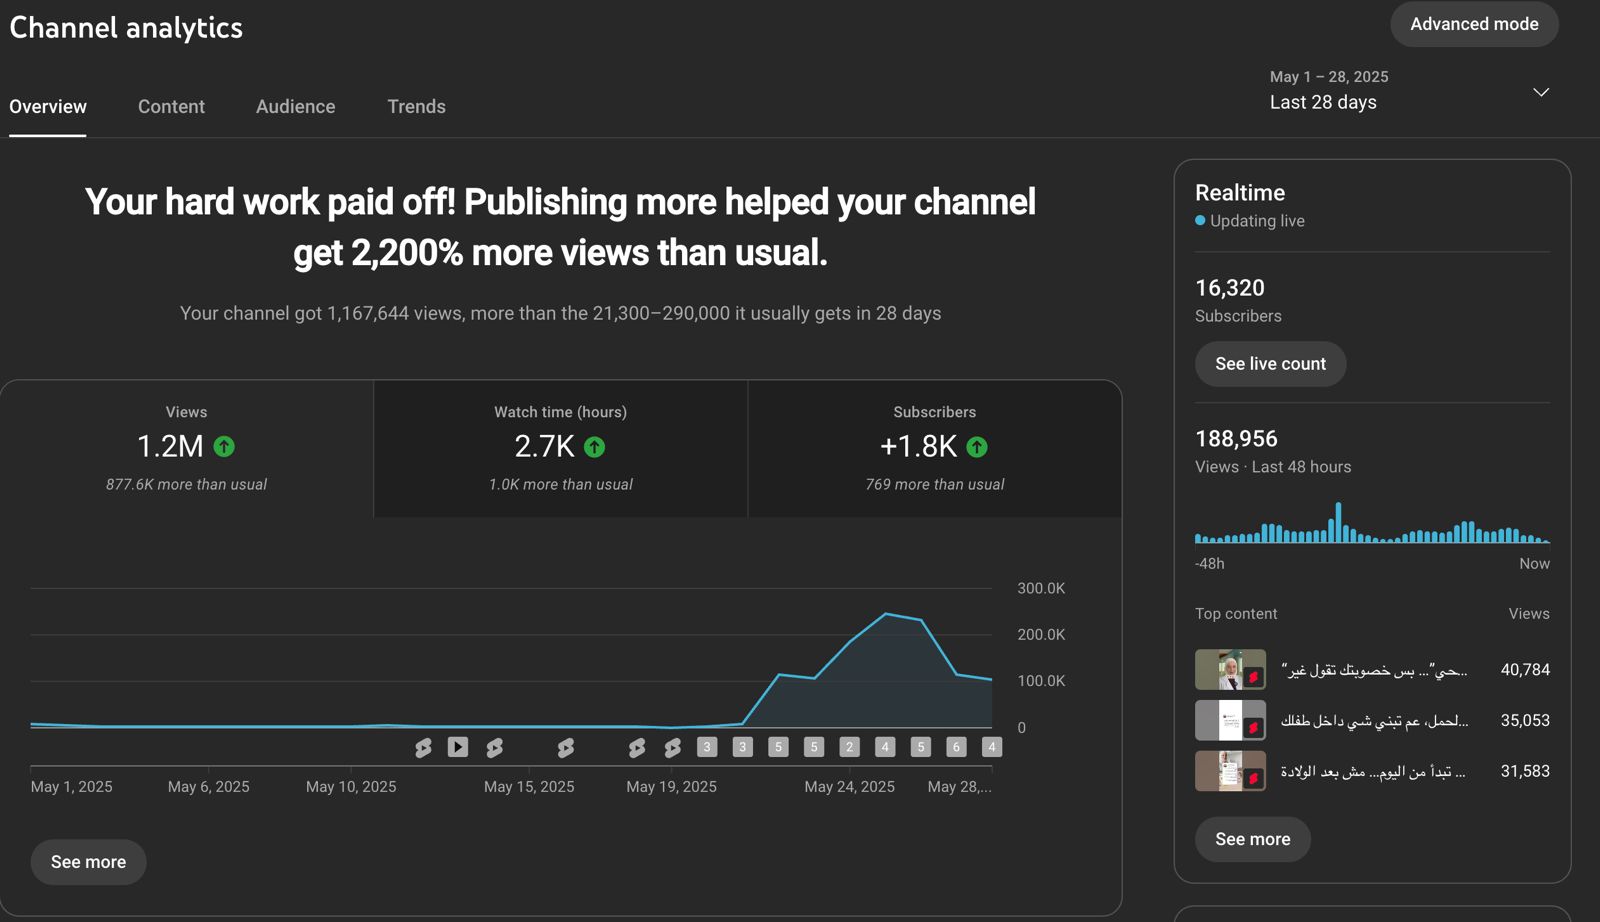Click the green up-arrow beside 2.7K watch time
The height and width of the screenshot is (922, 1600).
pos(594,447)
